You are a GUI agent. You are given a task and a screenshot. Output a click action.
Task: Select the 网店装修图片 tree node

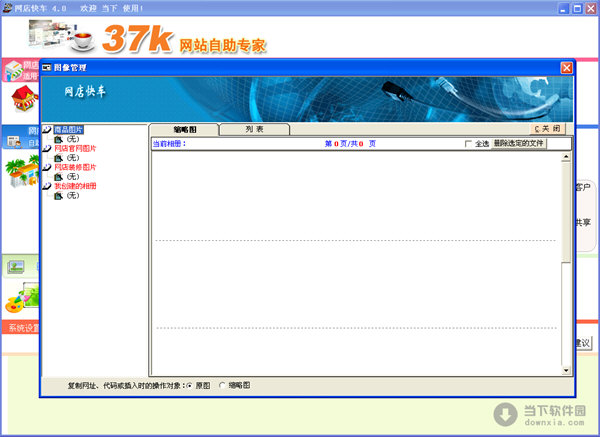[x=75, y=167]
